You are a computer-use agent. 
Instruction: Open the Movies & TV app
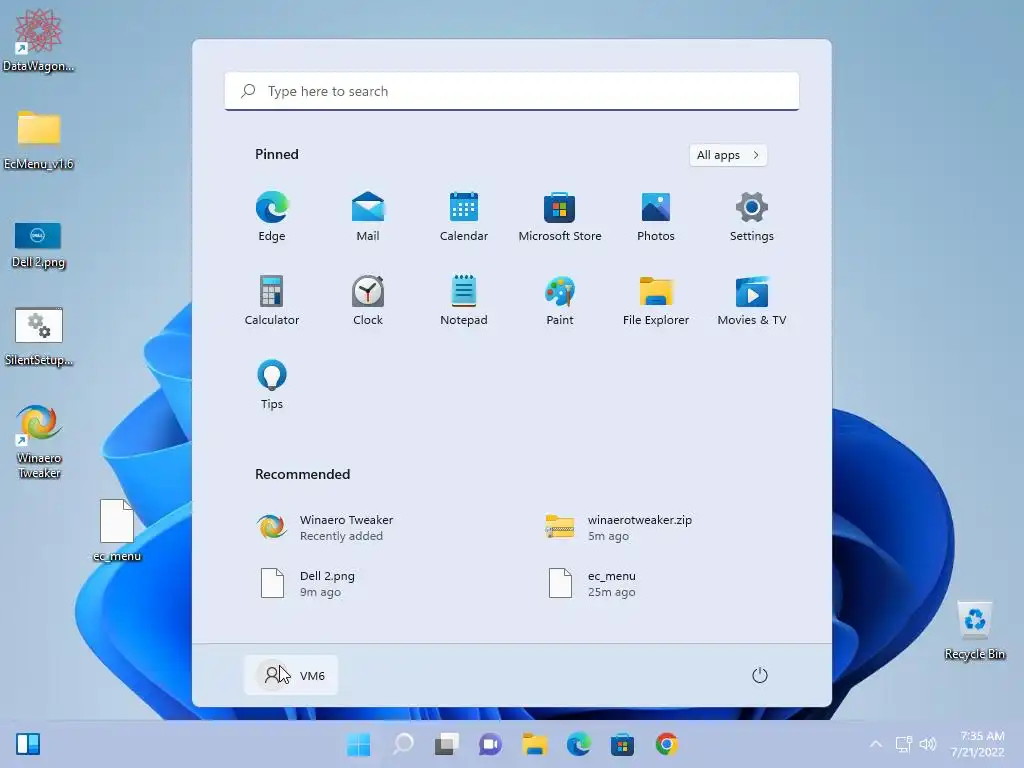(752, 300)
